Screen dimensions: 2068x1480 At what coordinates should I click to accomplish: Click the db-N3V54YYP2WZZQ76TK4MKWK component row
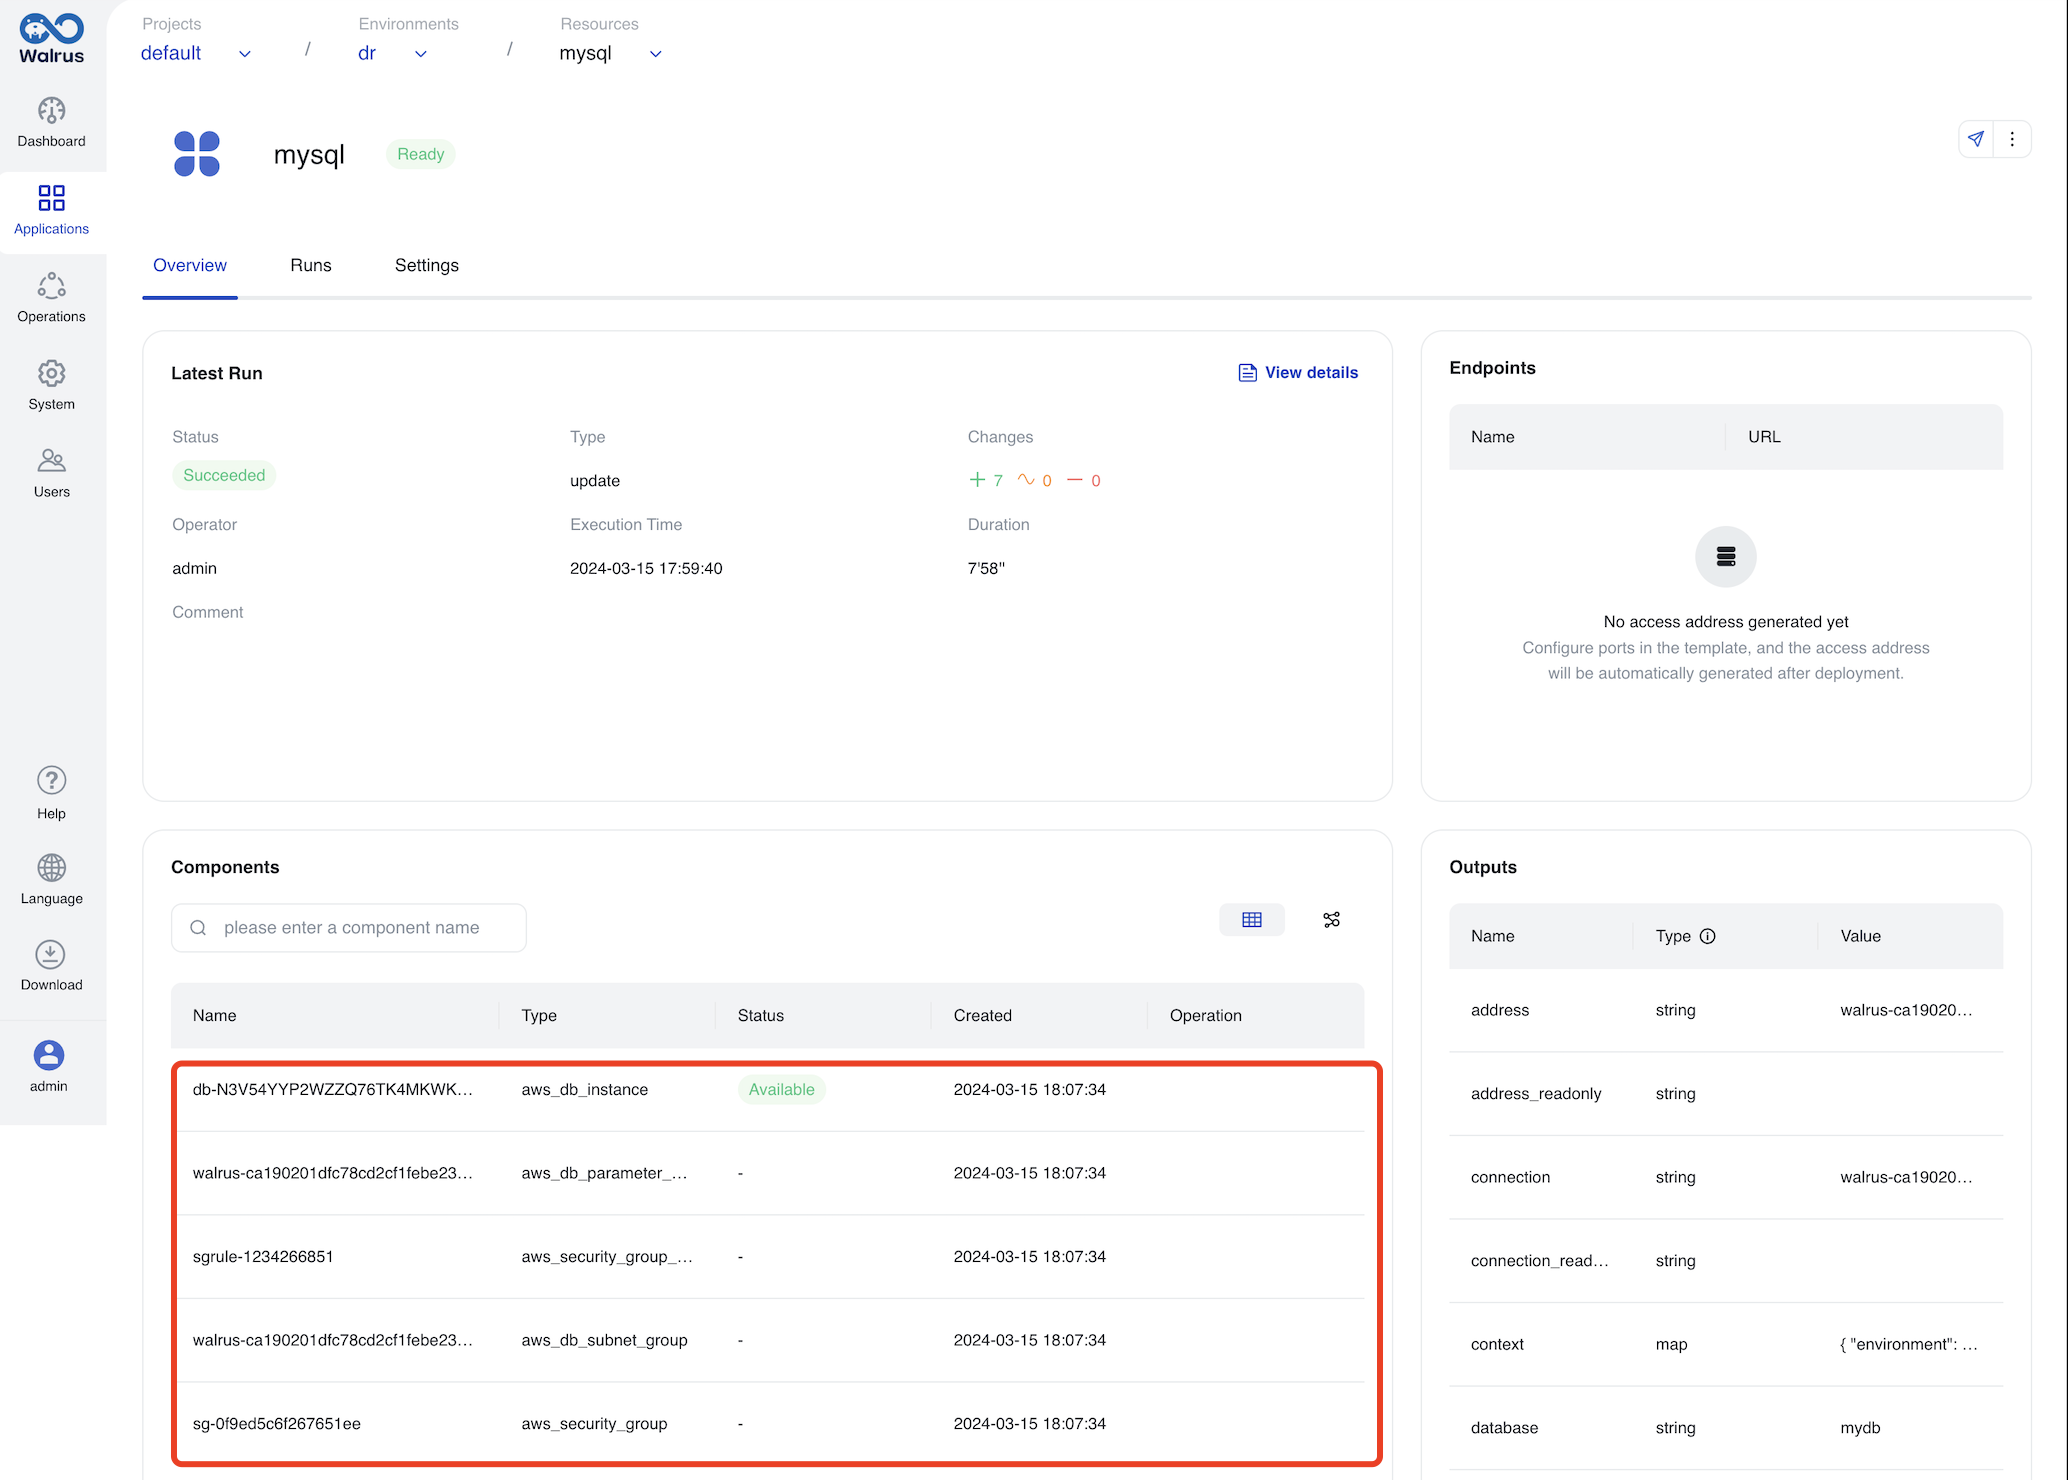(767, 1089)
